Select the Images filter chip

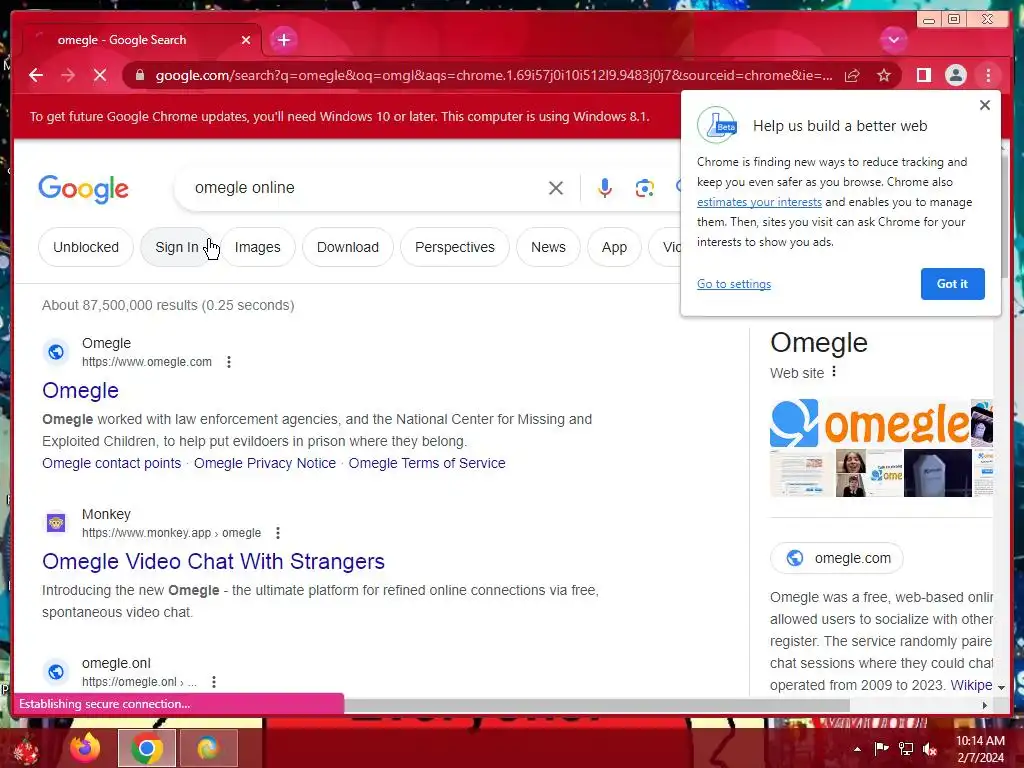pos(257,247)
